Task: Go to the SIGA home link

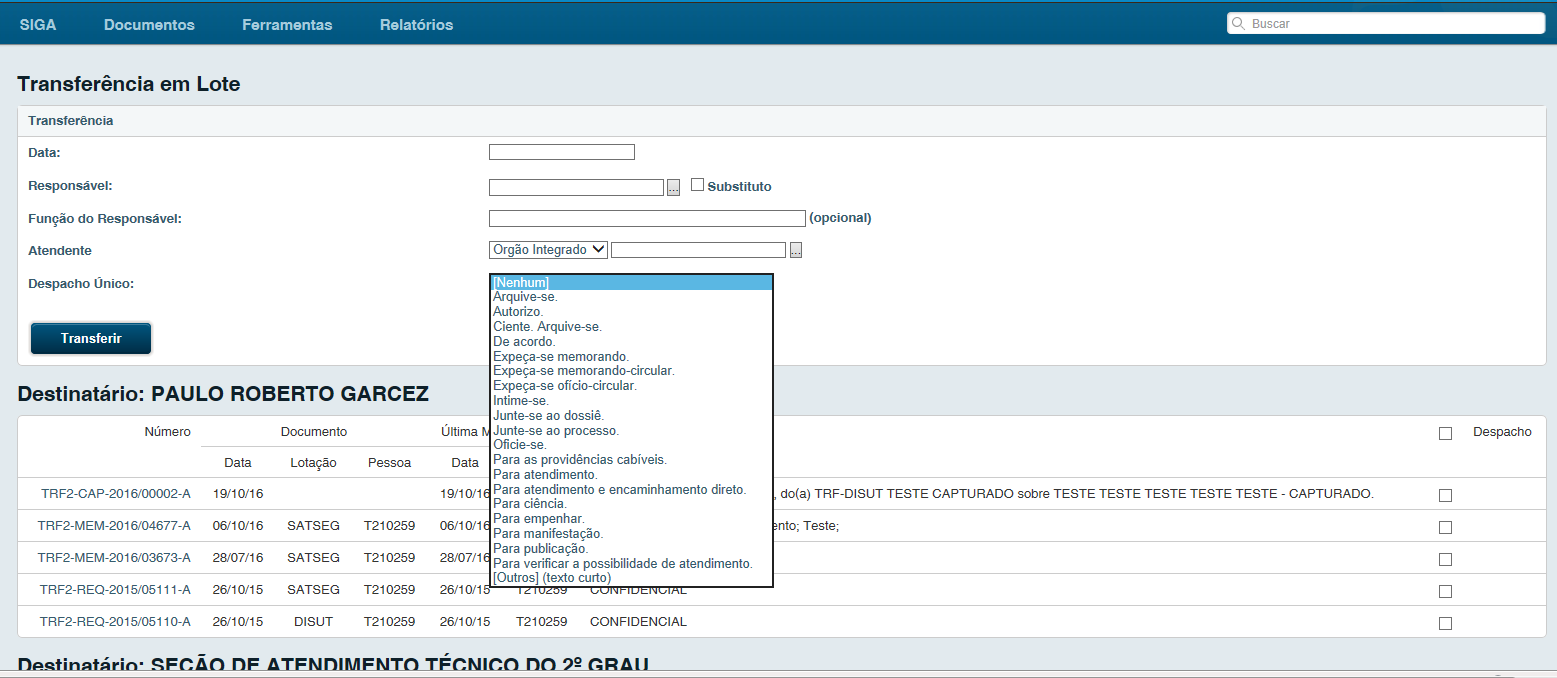Action: (38, 25)
